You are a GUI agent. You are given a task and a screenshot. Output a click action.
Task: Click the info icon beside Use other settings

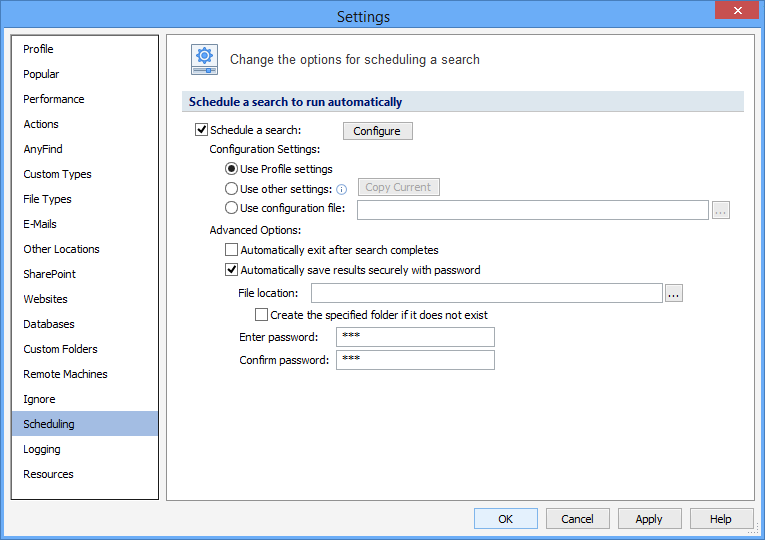tap(341, 189)
